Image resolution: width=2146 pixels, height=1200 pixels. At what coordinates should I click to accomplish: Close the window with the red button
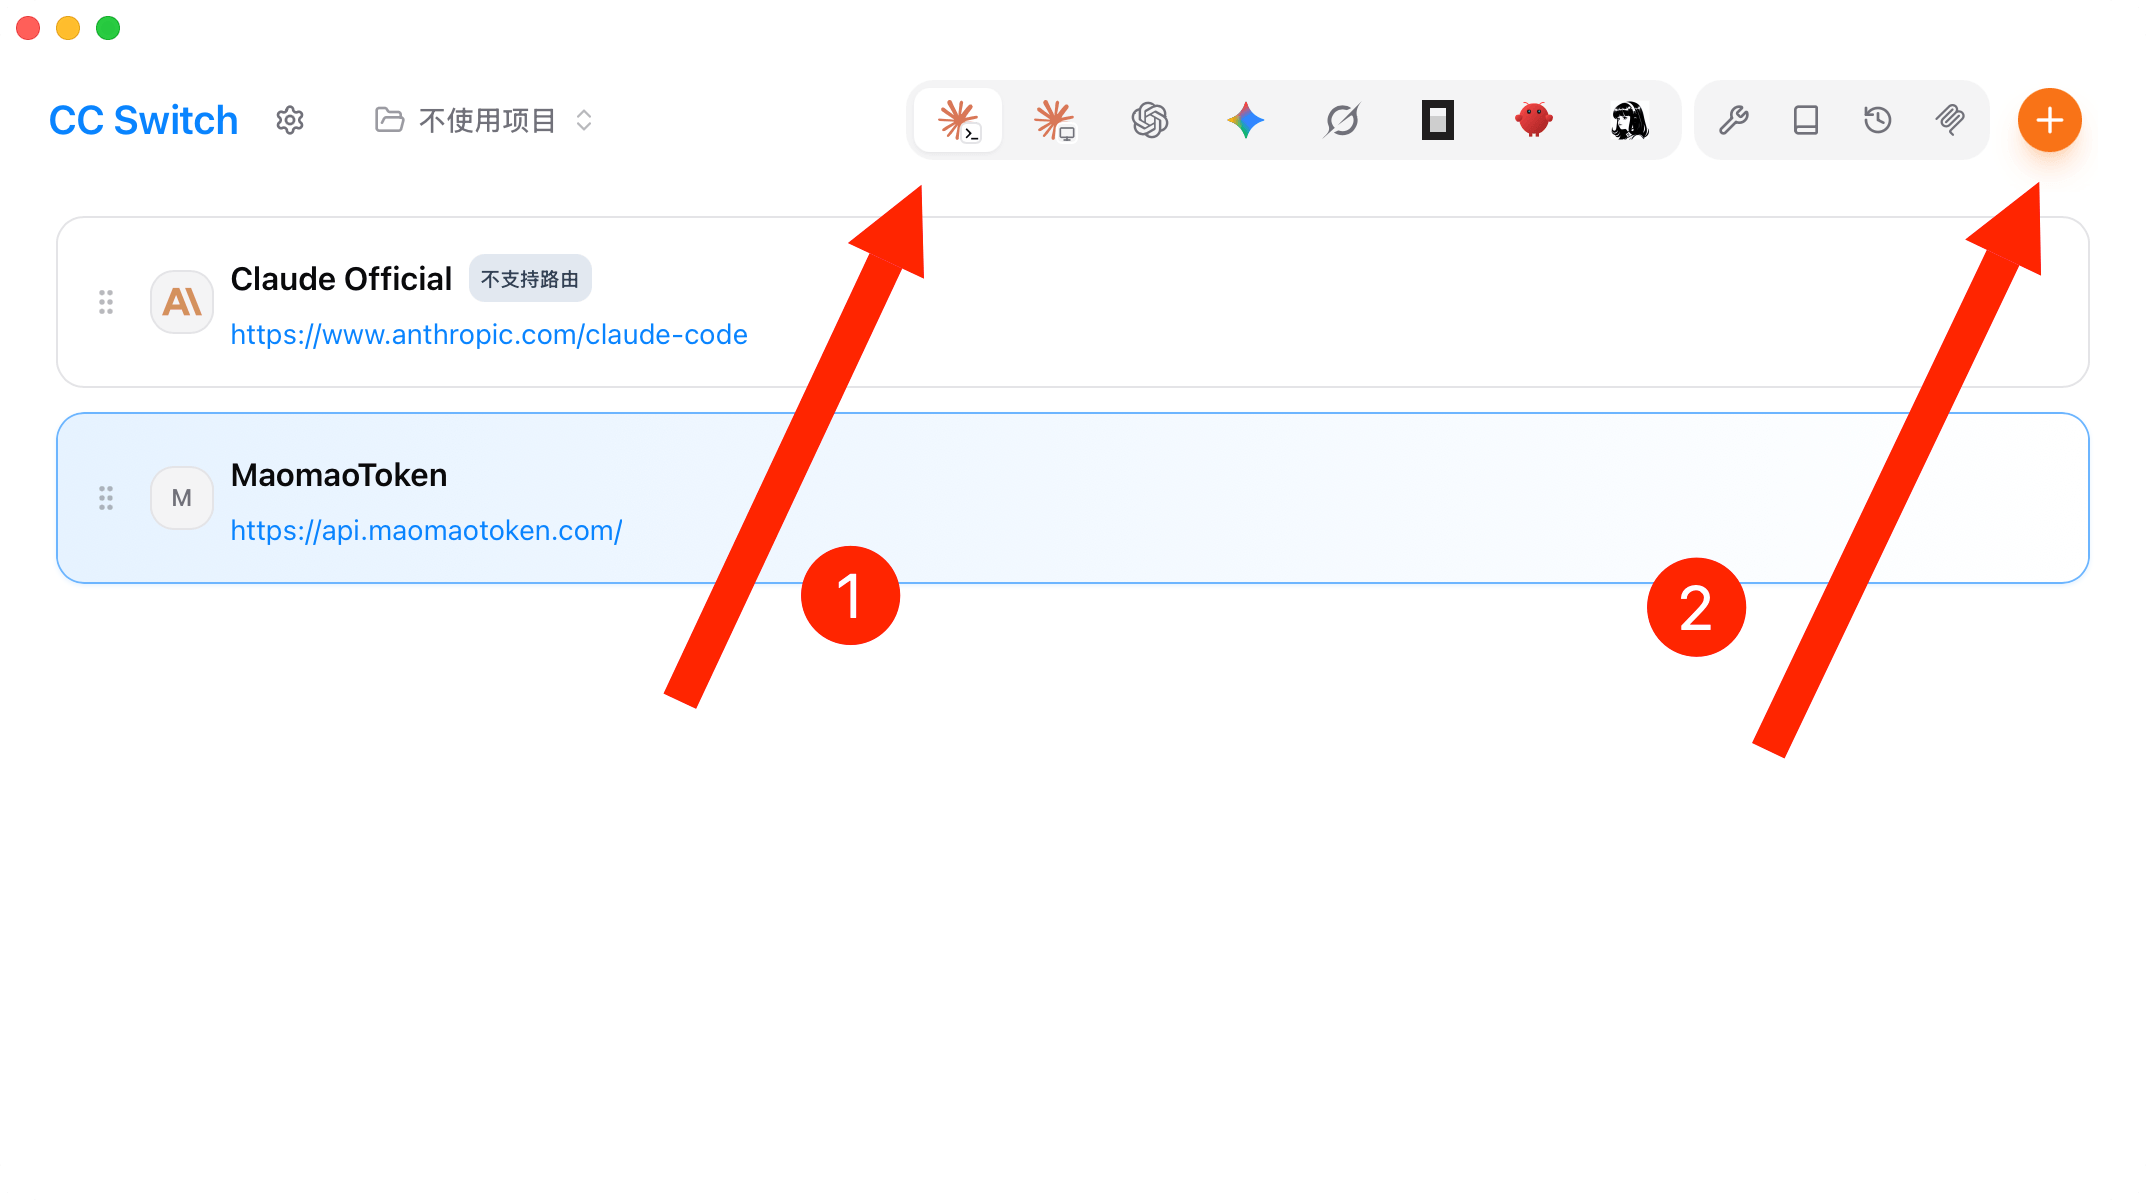point(28,28)
